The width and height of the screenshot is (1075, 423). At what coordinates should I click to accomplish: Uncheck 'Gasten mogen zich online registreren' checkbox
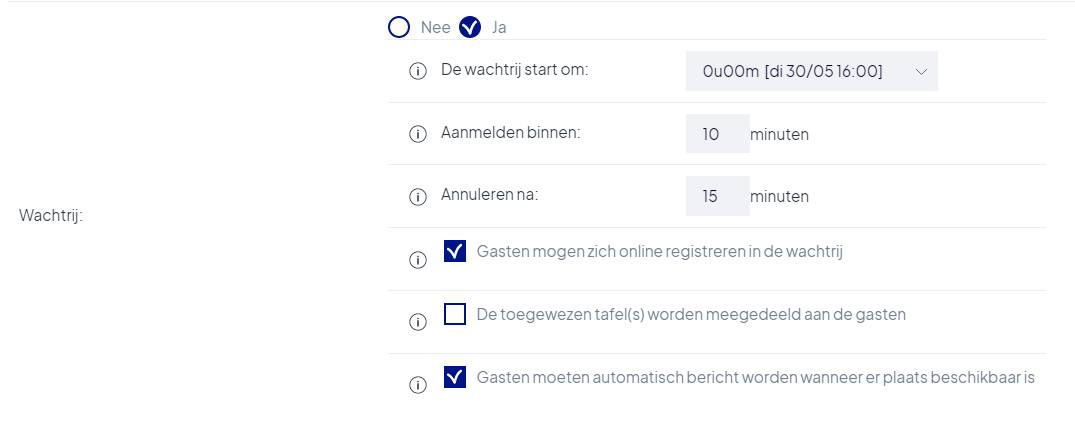(x=455, y=251)
